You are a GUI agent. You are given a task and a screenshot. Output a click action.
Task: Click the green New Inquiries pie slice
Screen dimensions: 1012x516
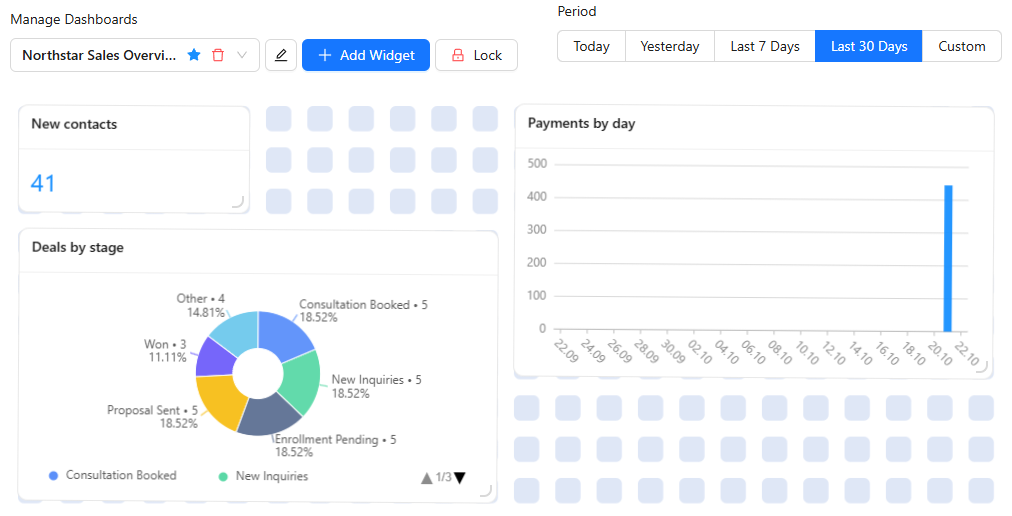(301, 382)
